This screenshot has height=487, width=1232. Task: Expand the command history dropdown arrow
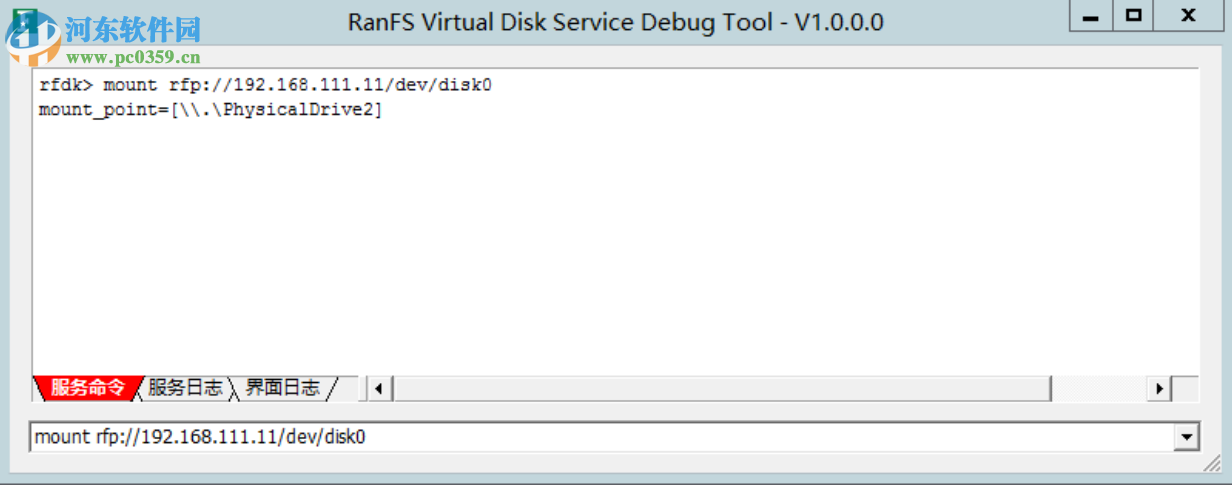pyautogui.click(x=1187, y=437)
